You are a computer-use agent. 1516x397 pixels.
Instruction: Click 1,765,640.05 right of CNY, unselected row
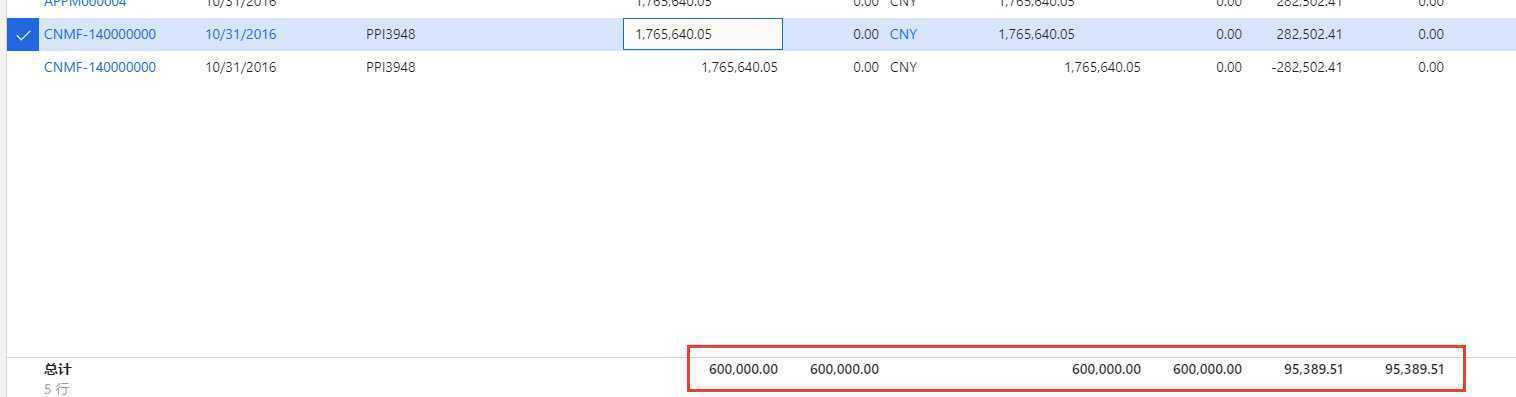pos(1102,67)
